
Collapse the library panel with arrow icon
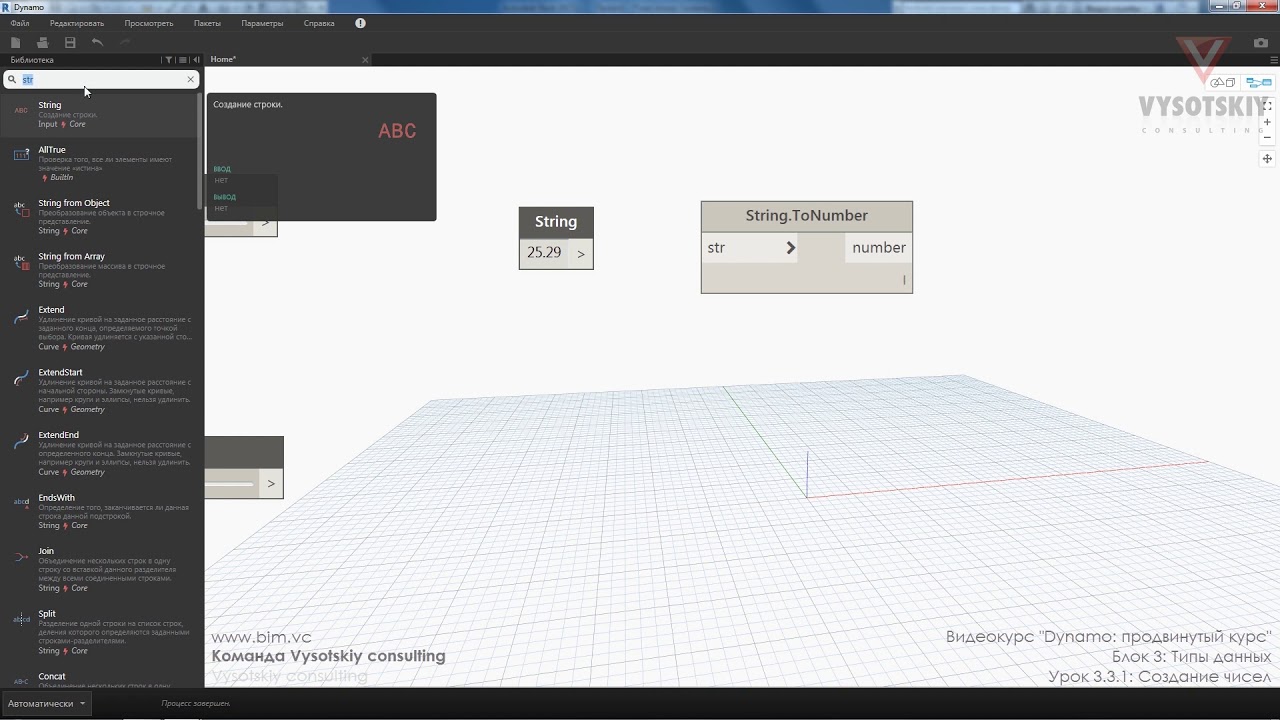point(196,60)
